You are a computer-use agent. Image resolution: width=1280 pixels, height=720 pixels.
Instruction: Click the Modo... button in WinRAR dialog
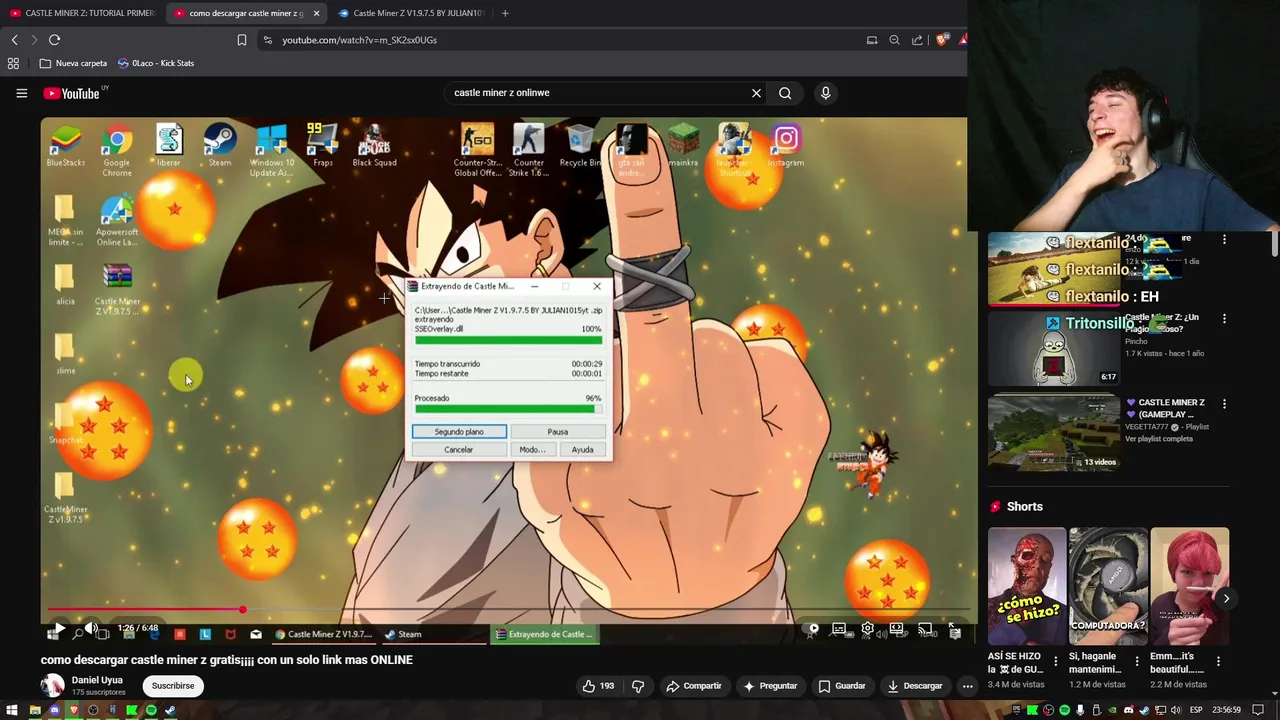coord(532,450)
